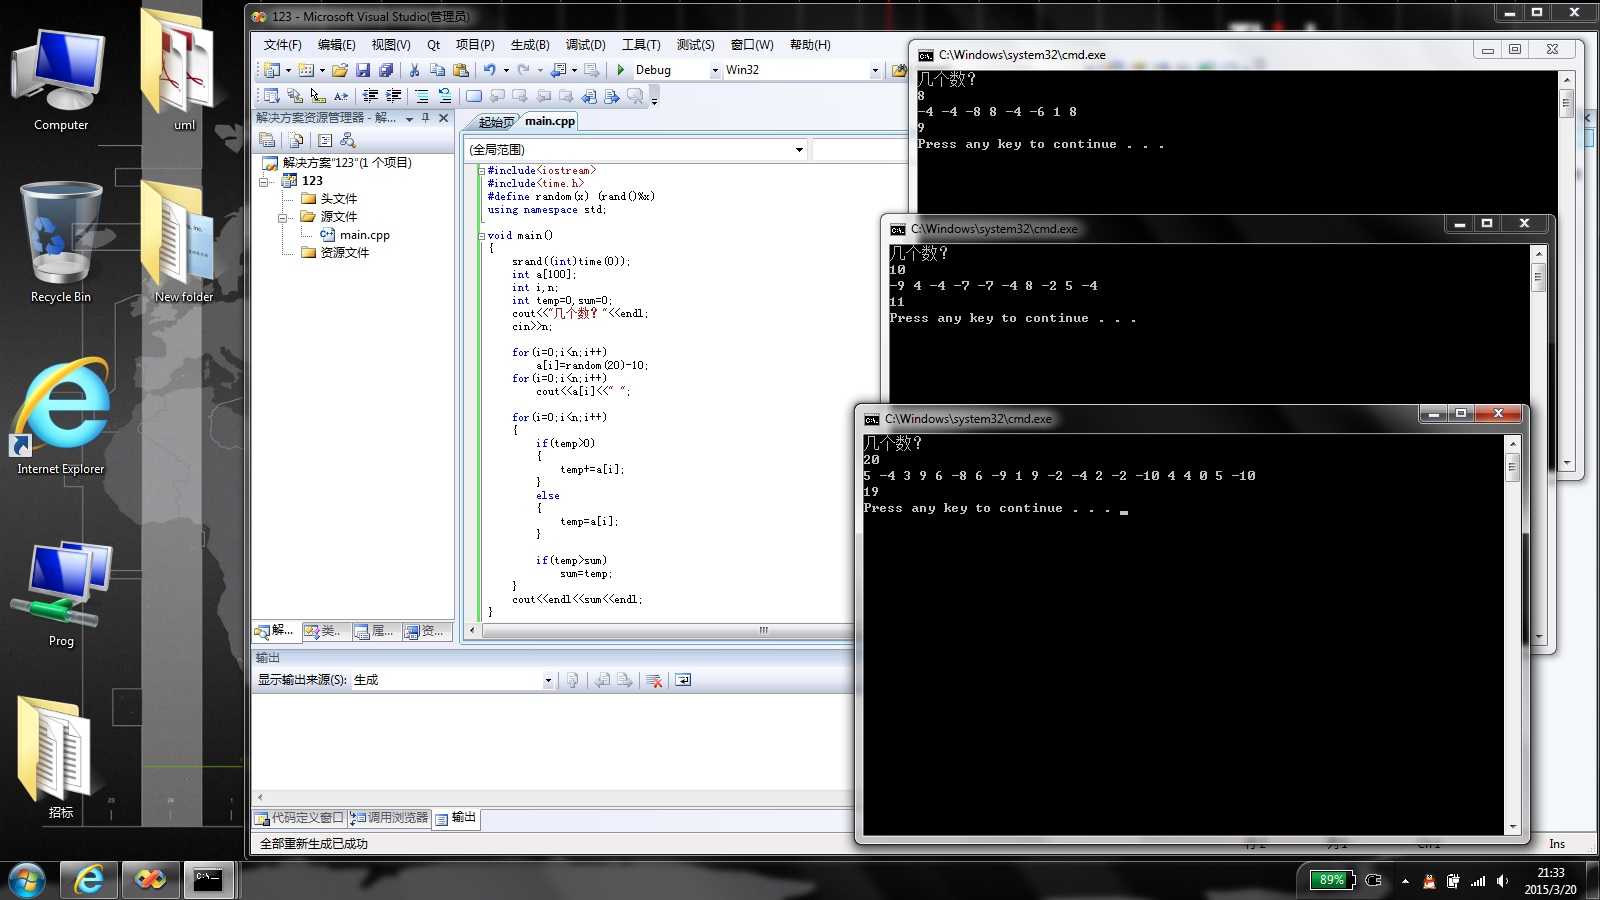The height and width of the screenshot is (900, 1600).
Task: Collapse the 源文件 folder node
Action: point(283,217)
